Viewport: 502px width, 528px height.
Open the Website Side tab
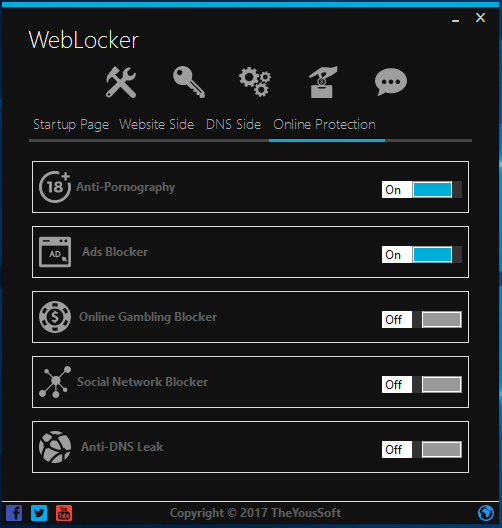point(157,125)
